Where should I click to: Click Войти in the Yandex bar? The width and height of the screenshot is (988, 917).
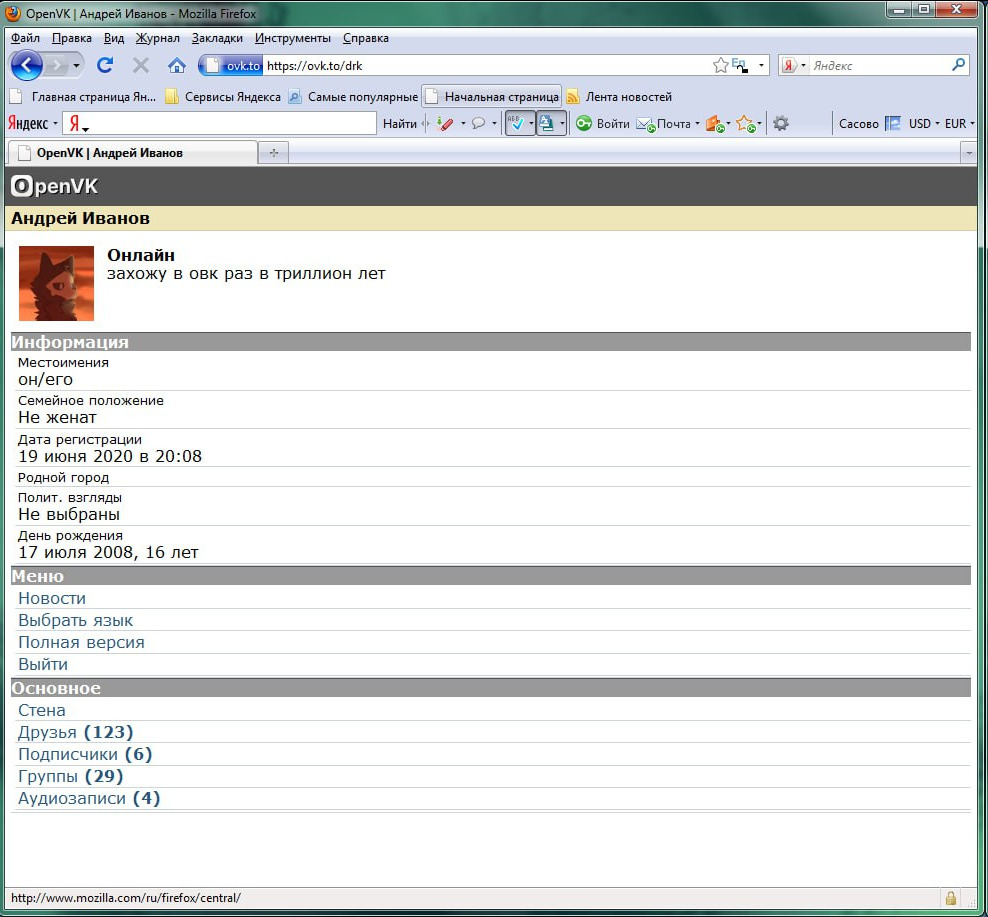tap(613, 124)
